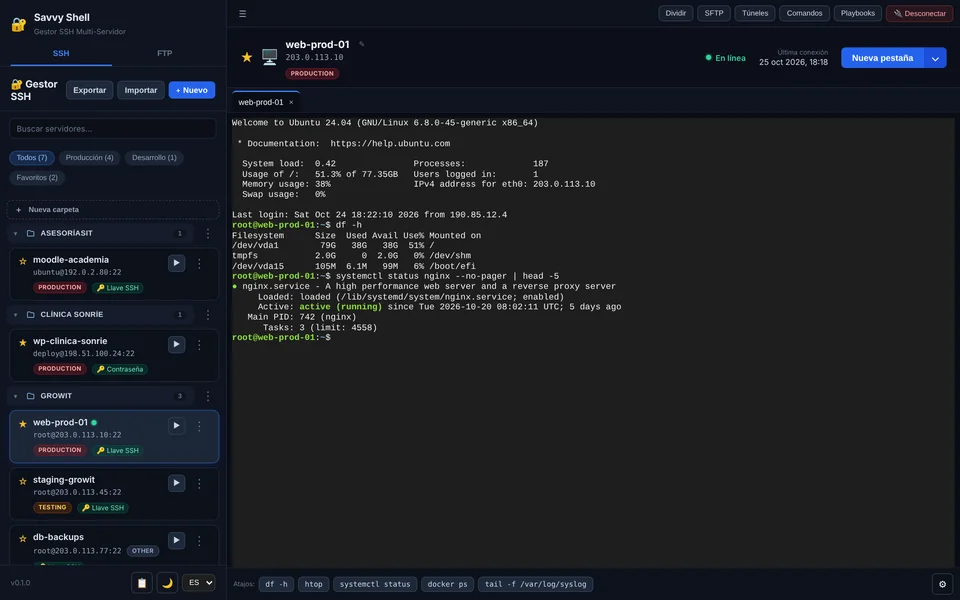Connect to db-backups using play button
960x600 pixels.
click(x=176, y=541)
